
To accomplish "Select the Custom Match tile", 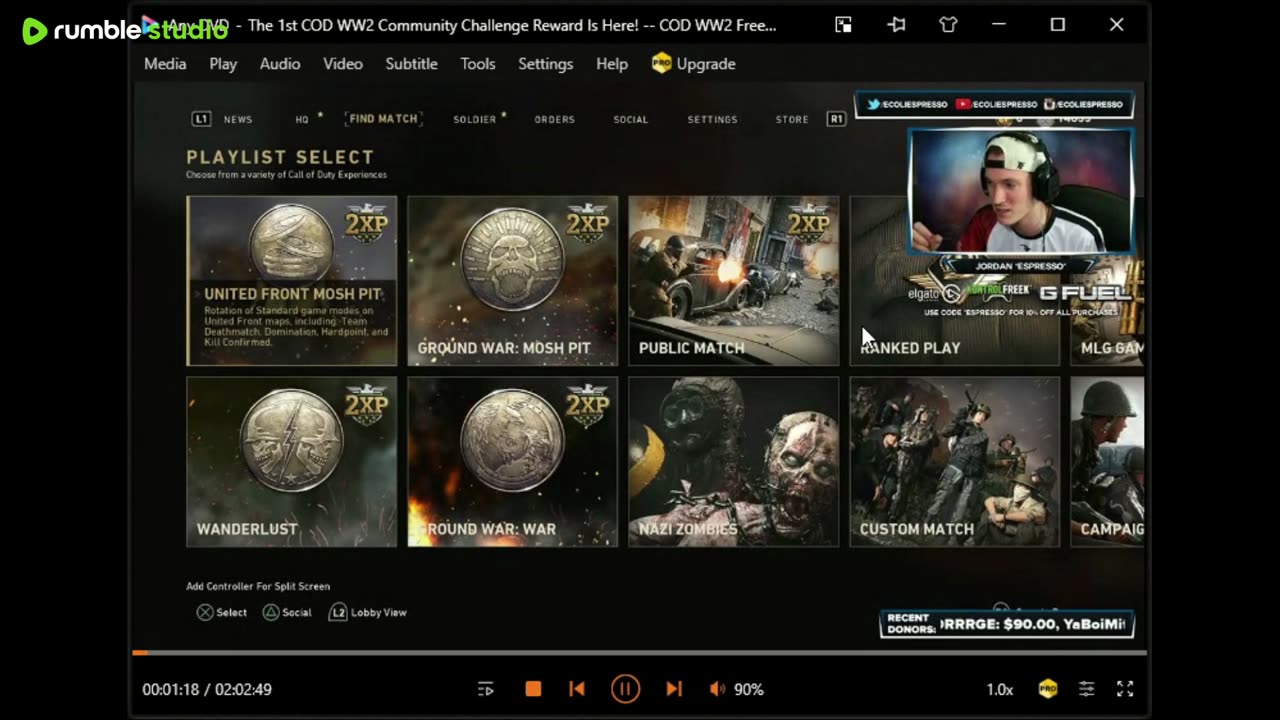I will [x=955, y=462].
